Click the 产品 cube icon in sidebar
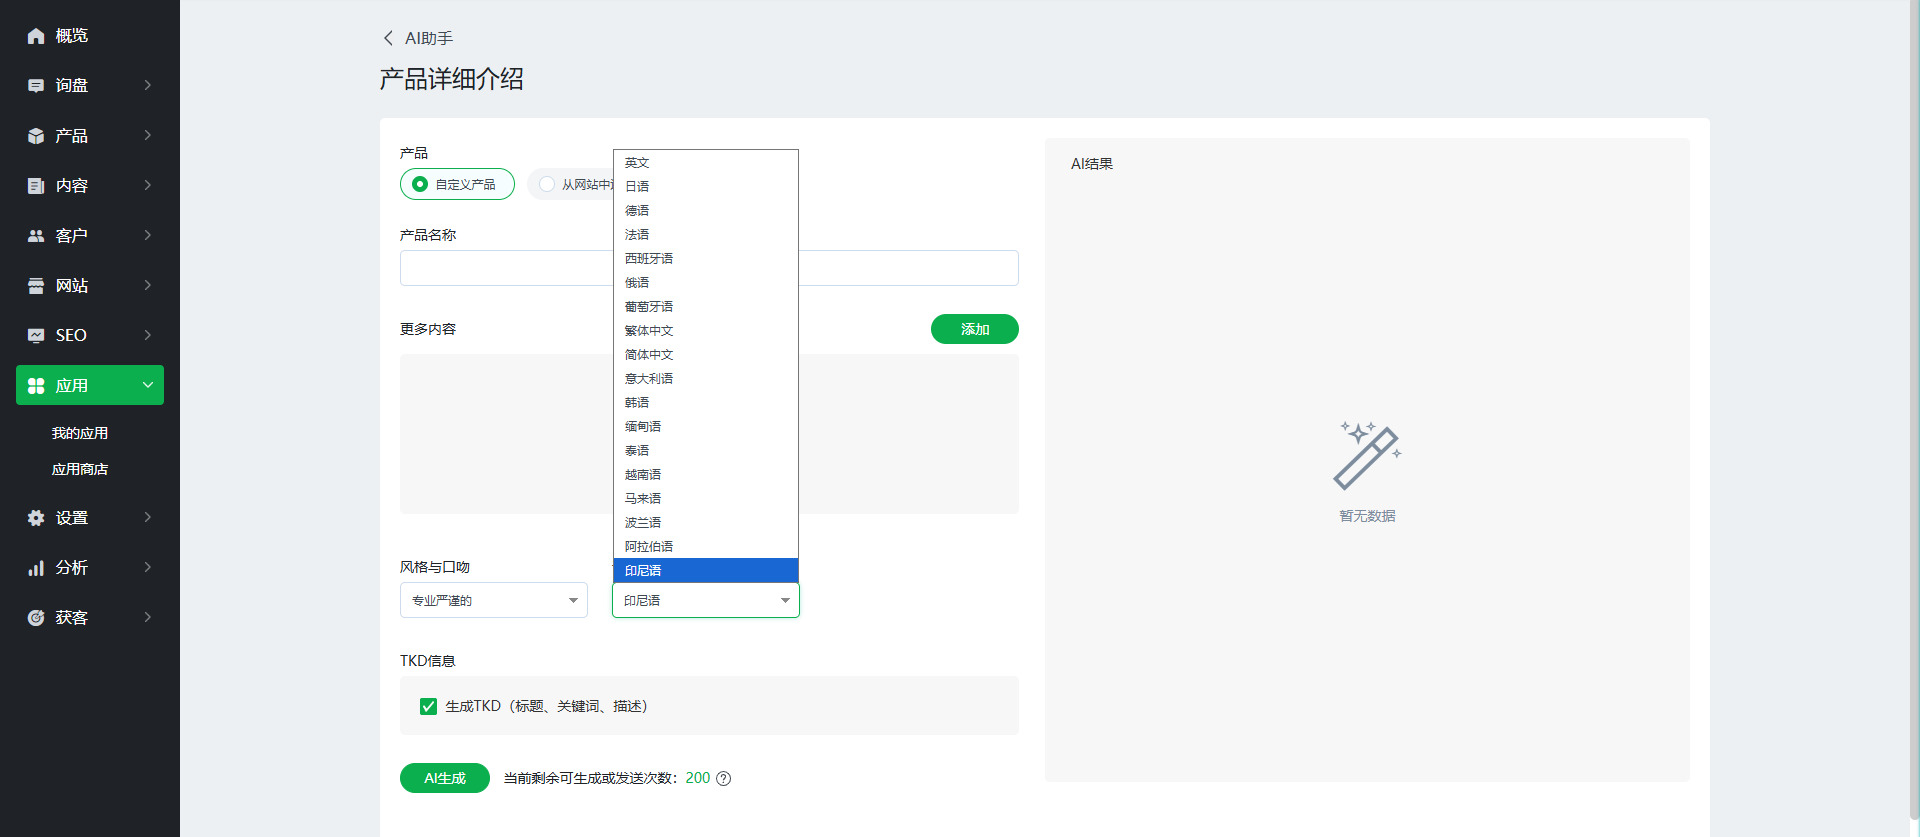This screenshot has width=1920, height=837. [x=36, y=136]
